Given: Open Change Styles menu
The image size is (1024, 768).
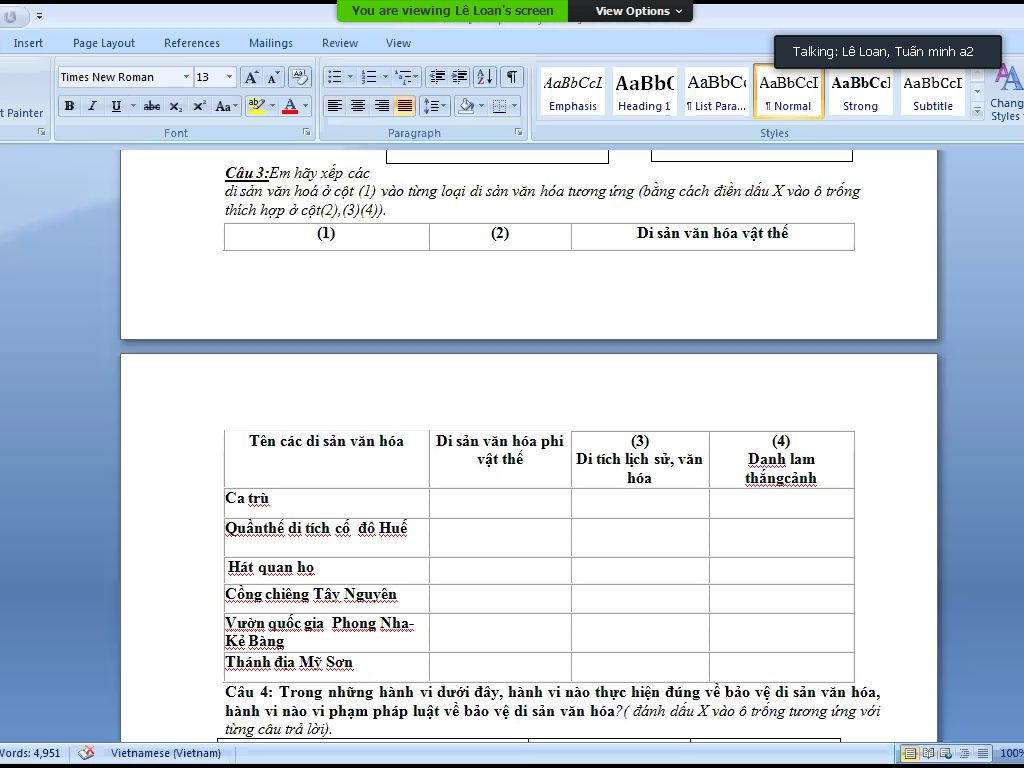Looking at the screenshot, I should tap(1006, 93).
